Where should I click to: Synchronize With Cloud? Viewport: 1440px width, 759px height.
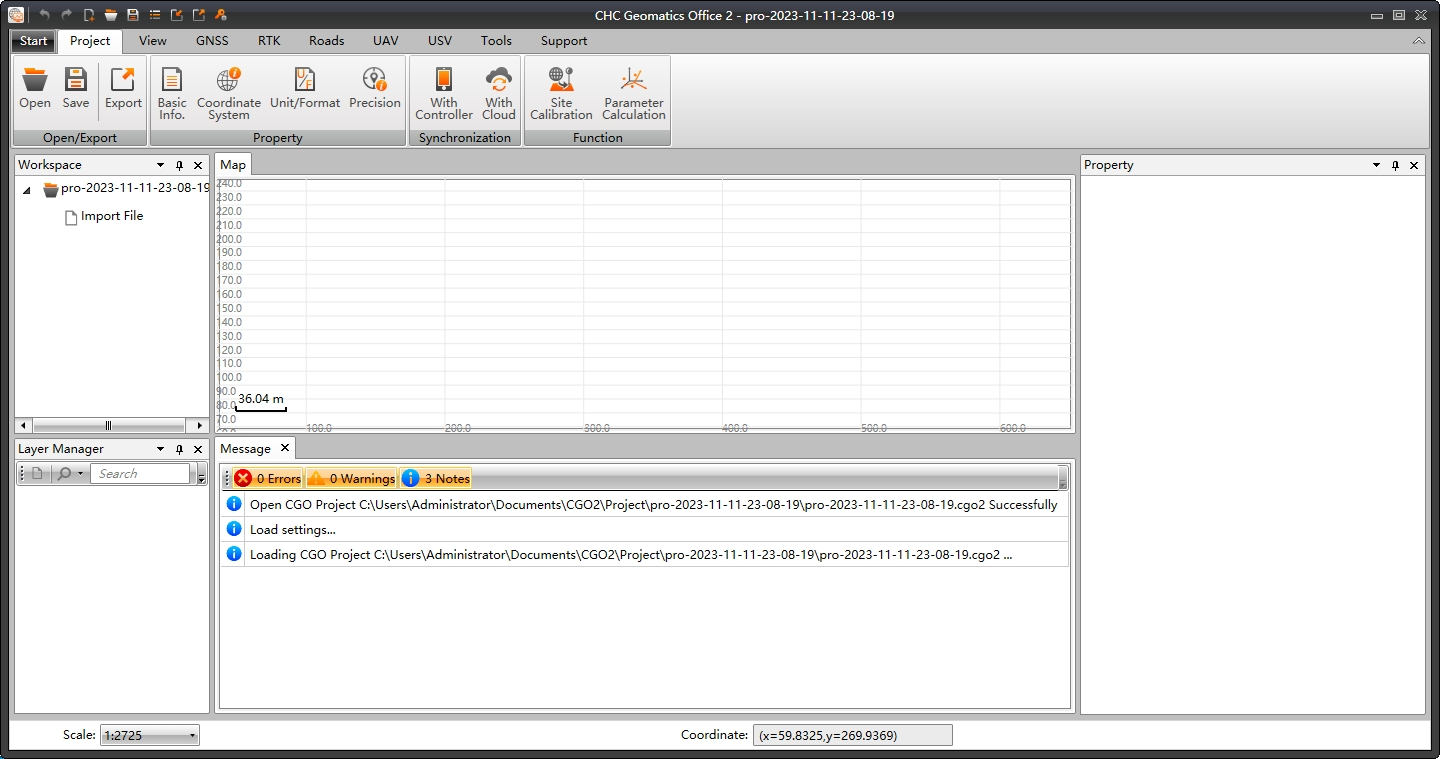tap(498, 94)
